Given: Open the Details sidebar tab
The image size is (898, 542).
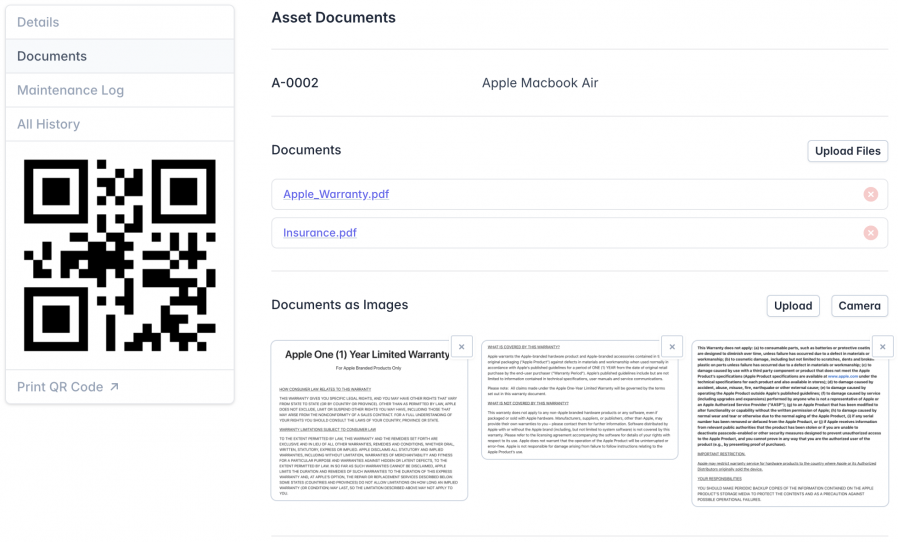Looking at the screenshot, I should [120, 22].
